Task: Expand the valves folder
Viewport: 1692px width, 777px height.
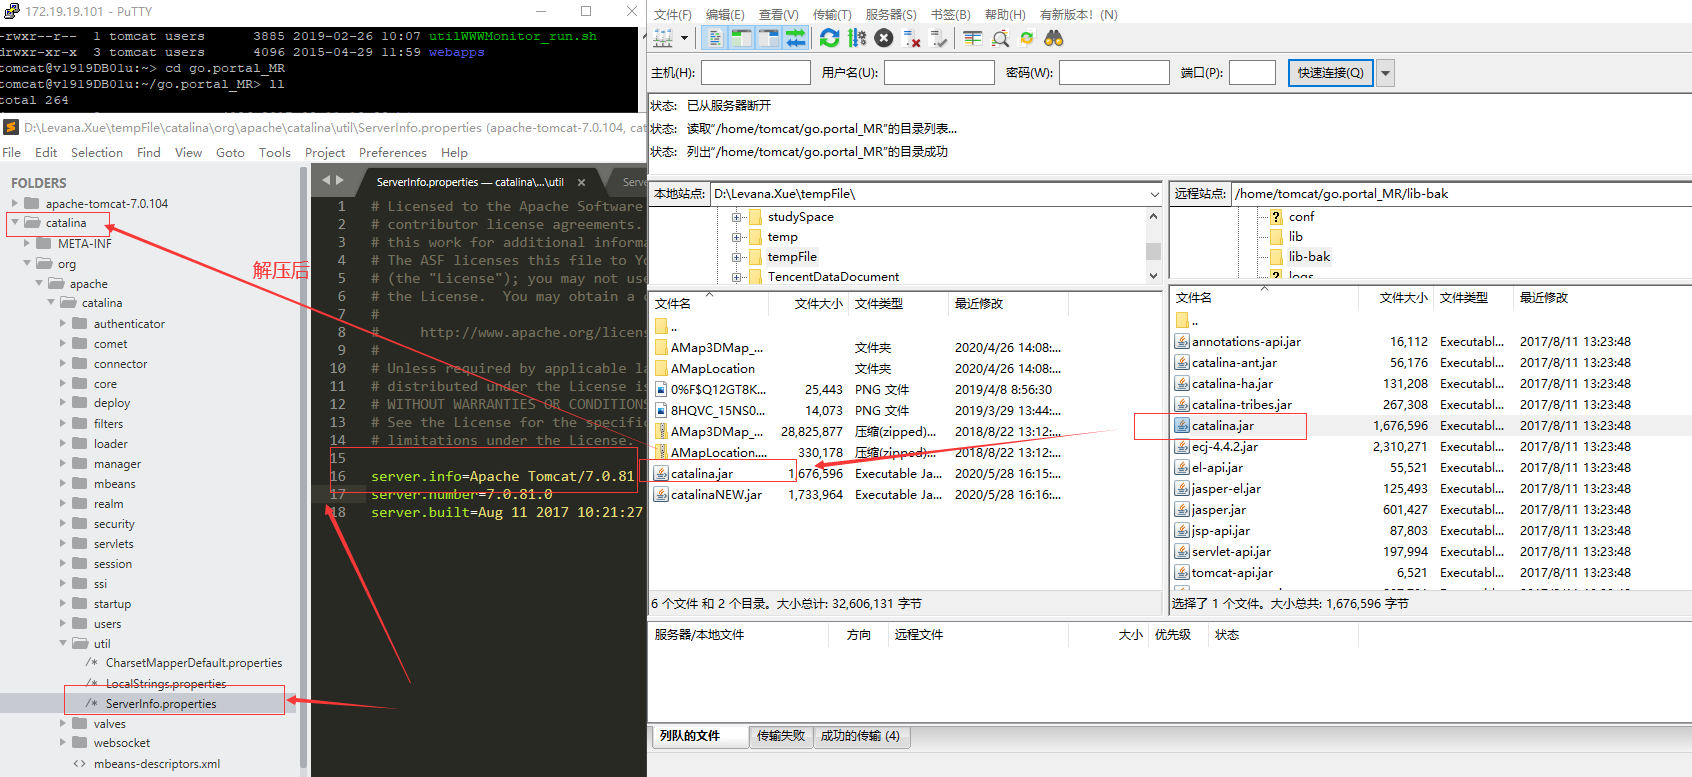Action: (63, 723)
